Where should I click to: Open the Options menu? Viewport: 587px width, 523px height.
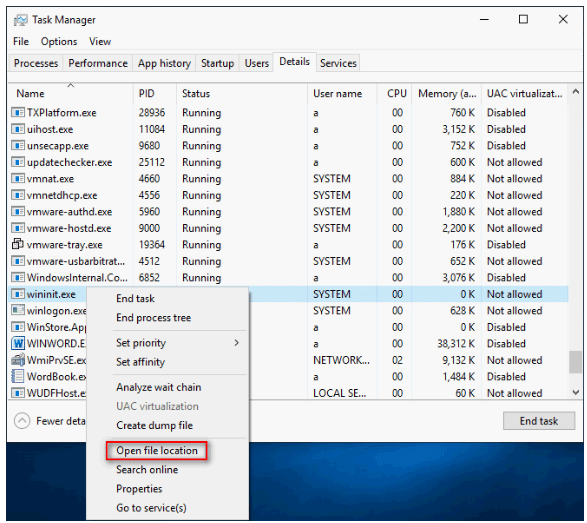click(59, 41)
